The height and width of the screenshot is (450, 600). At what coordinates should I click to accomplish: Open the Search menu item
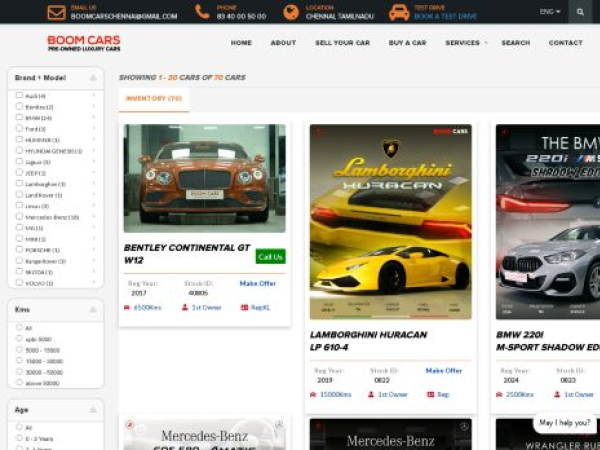pyautogui.click(x=515, y=43)
